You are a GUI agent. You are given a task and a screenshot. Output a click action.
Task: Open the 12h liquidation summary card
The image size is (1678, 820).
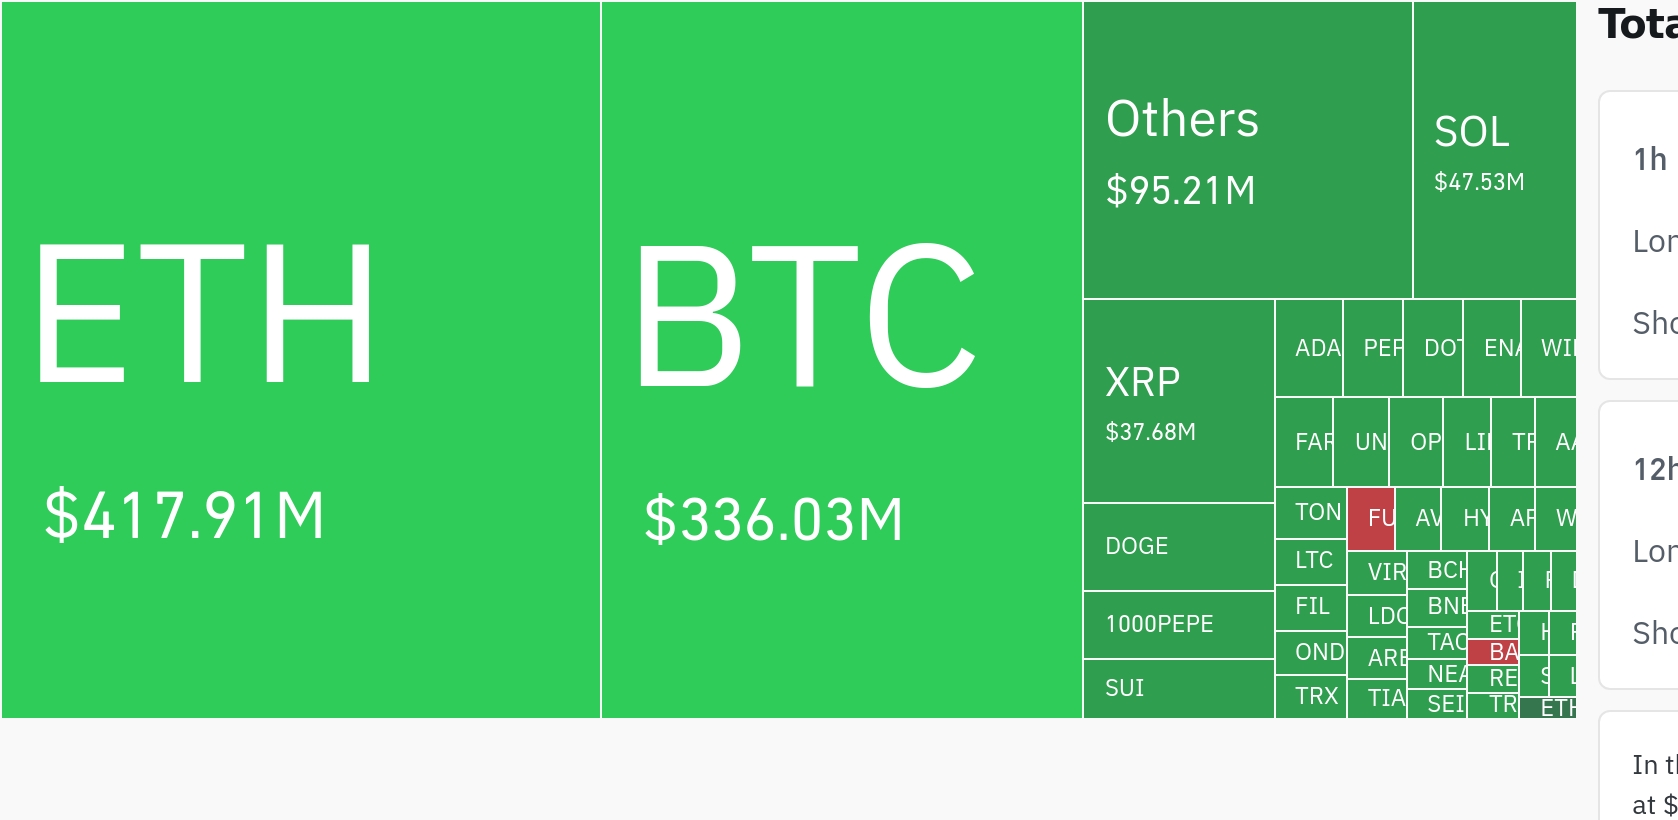pos(1639,545)
